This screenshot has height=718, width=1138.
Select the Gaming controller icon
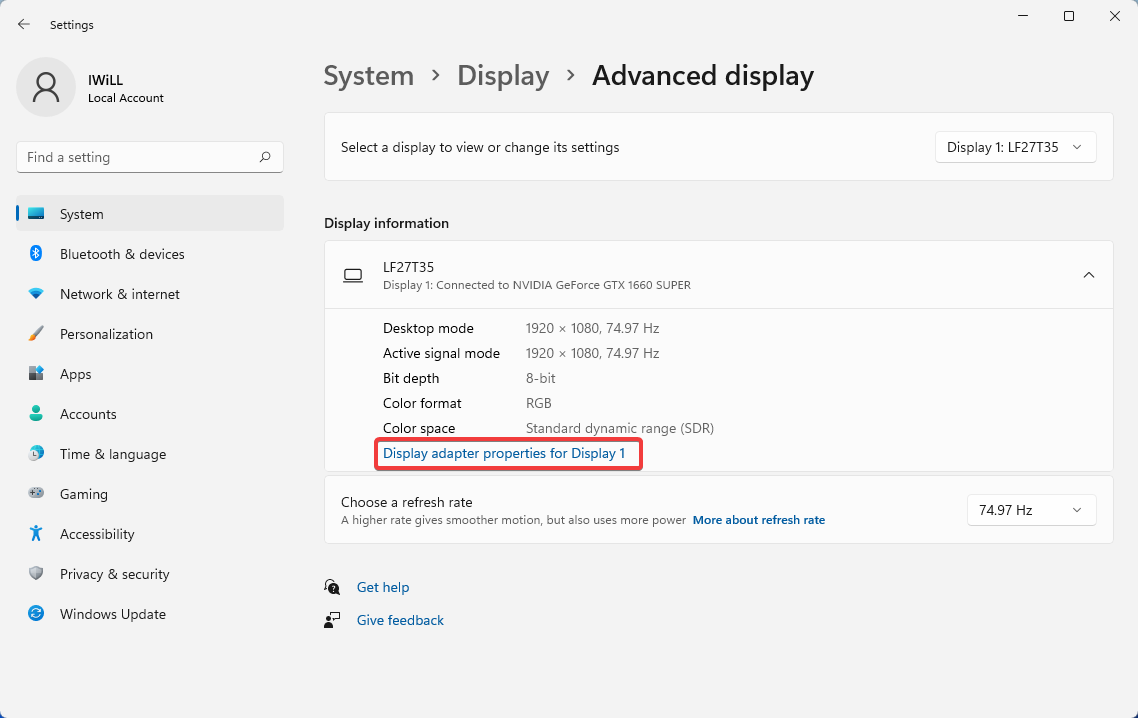coord(37,494)
